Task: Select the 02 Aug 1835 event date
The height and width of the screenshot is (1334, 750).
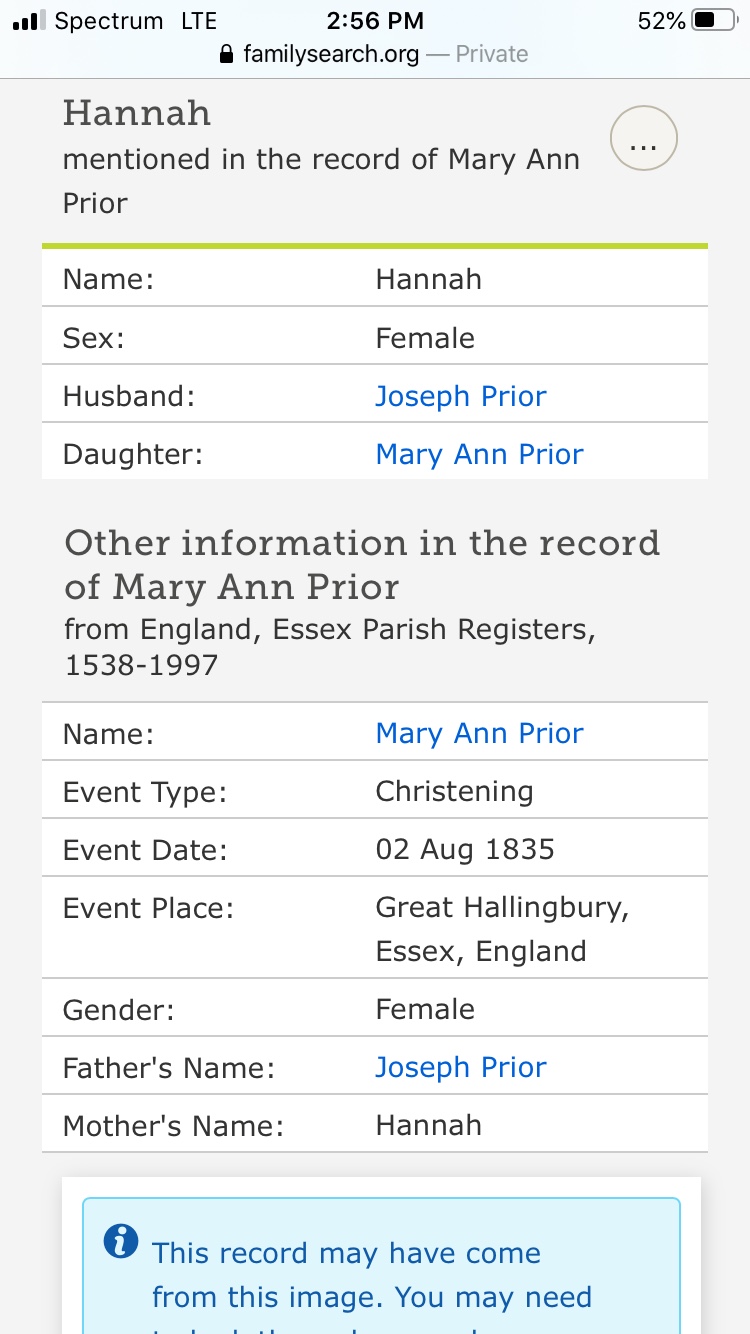Action: pos(464,849)
